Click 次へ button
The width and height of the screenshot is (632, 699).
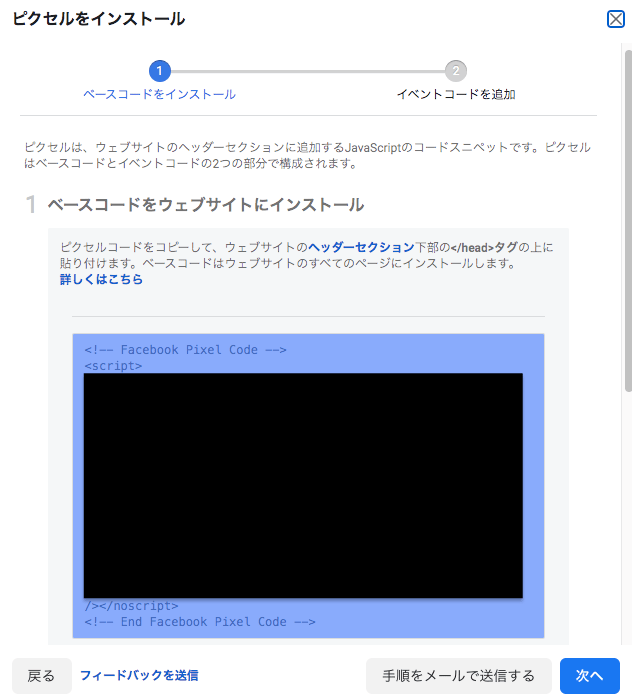[590, 676]
